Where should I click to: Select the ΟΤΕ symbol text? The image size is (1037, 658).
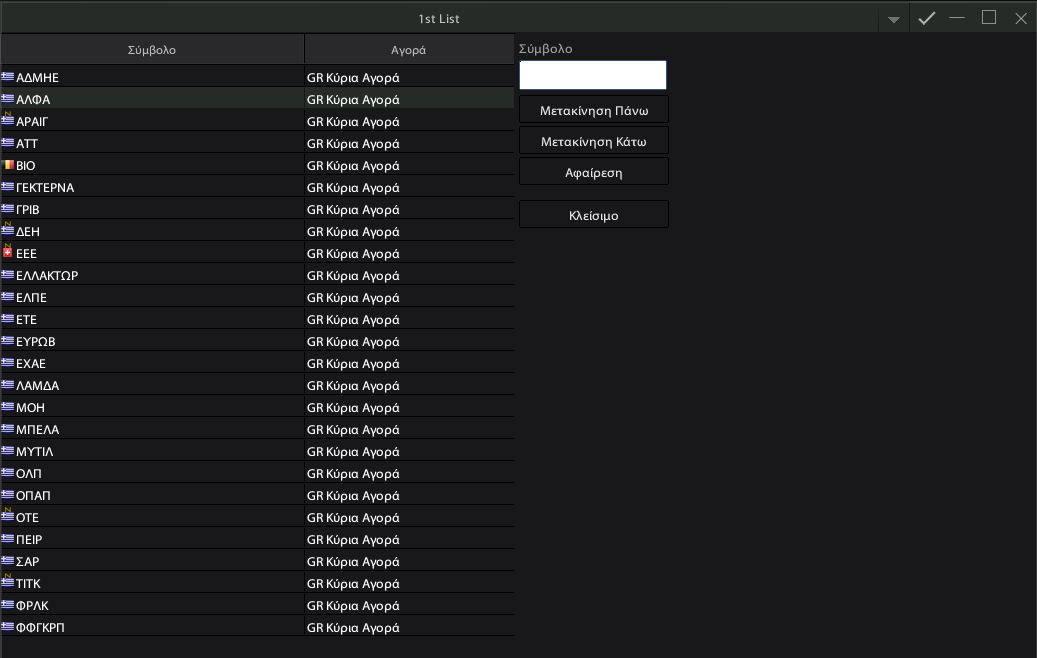pos(27,518)
